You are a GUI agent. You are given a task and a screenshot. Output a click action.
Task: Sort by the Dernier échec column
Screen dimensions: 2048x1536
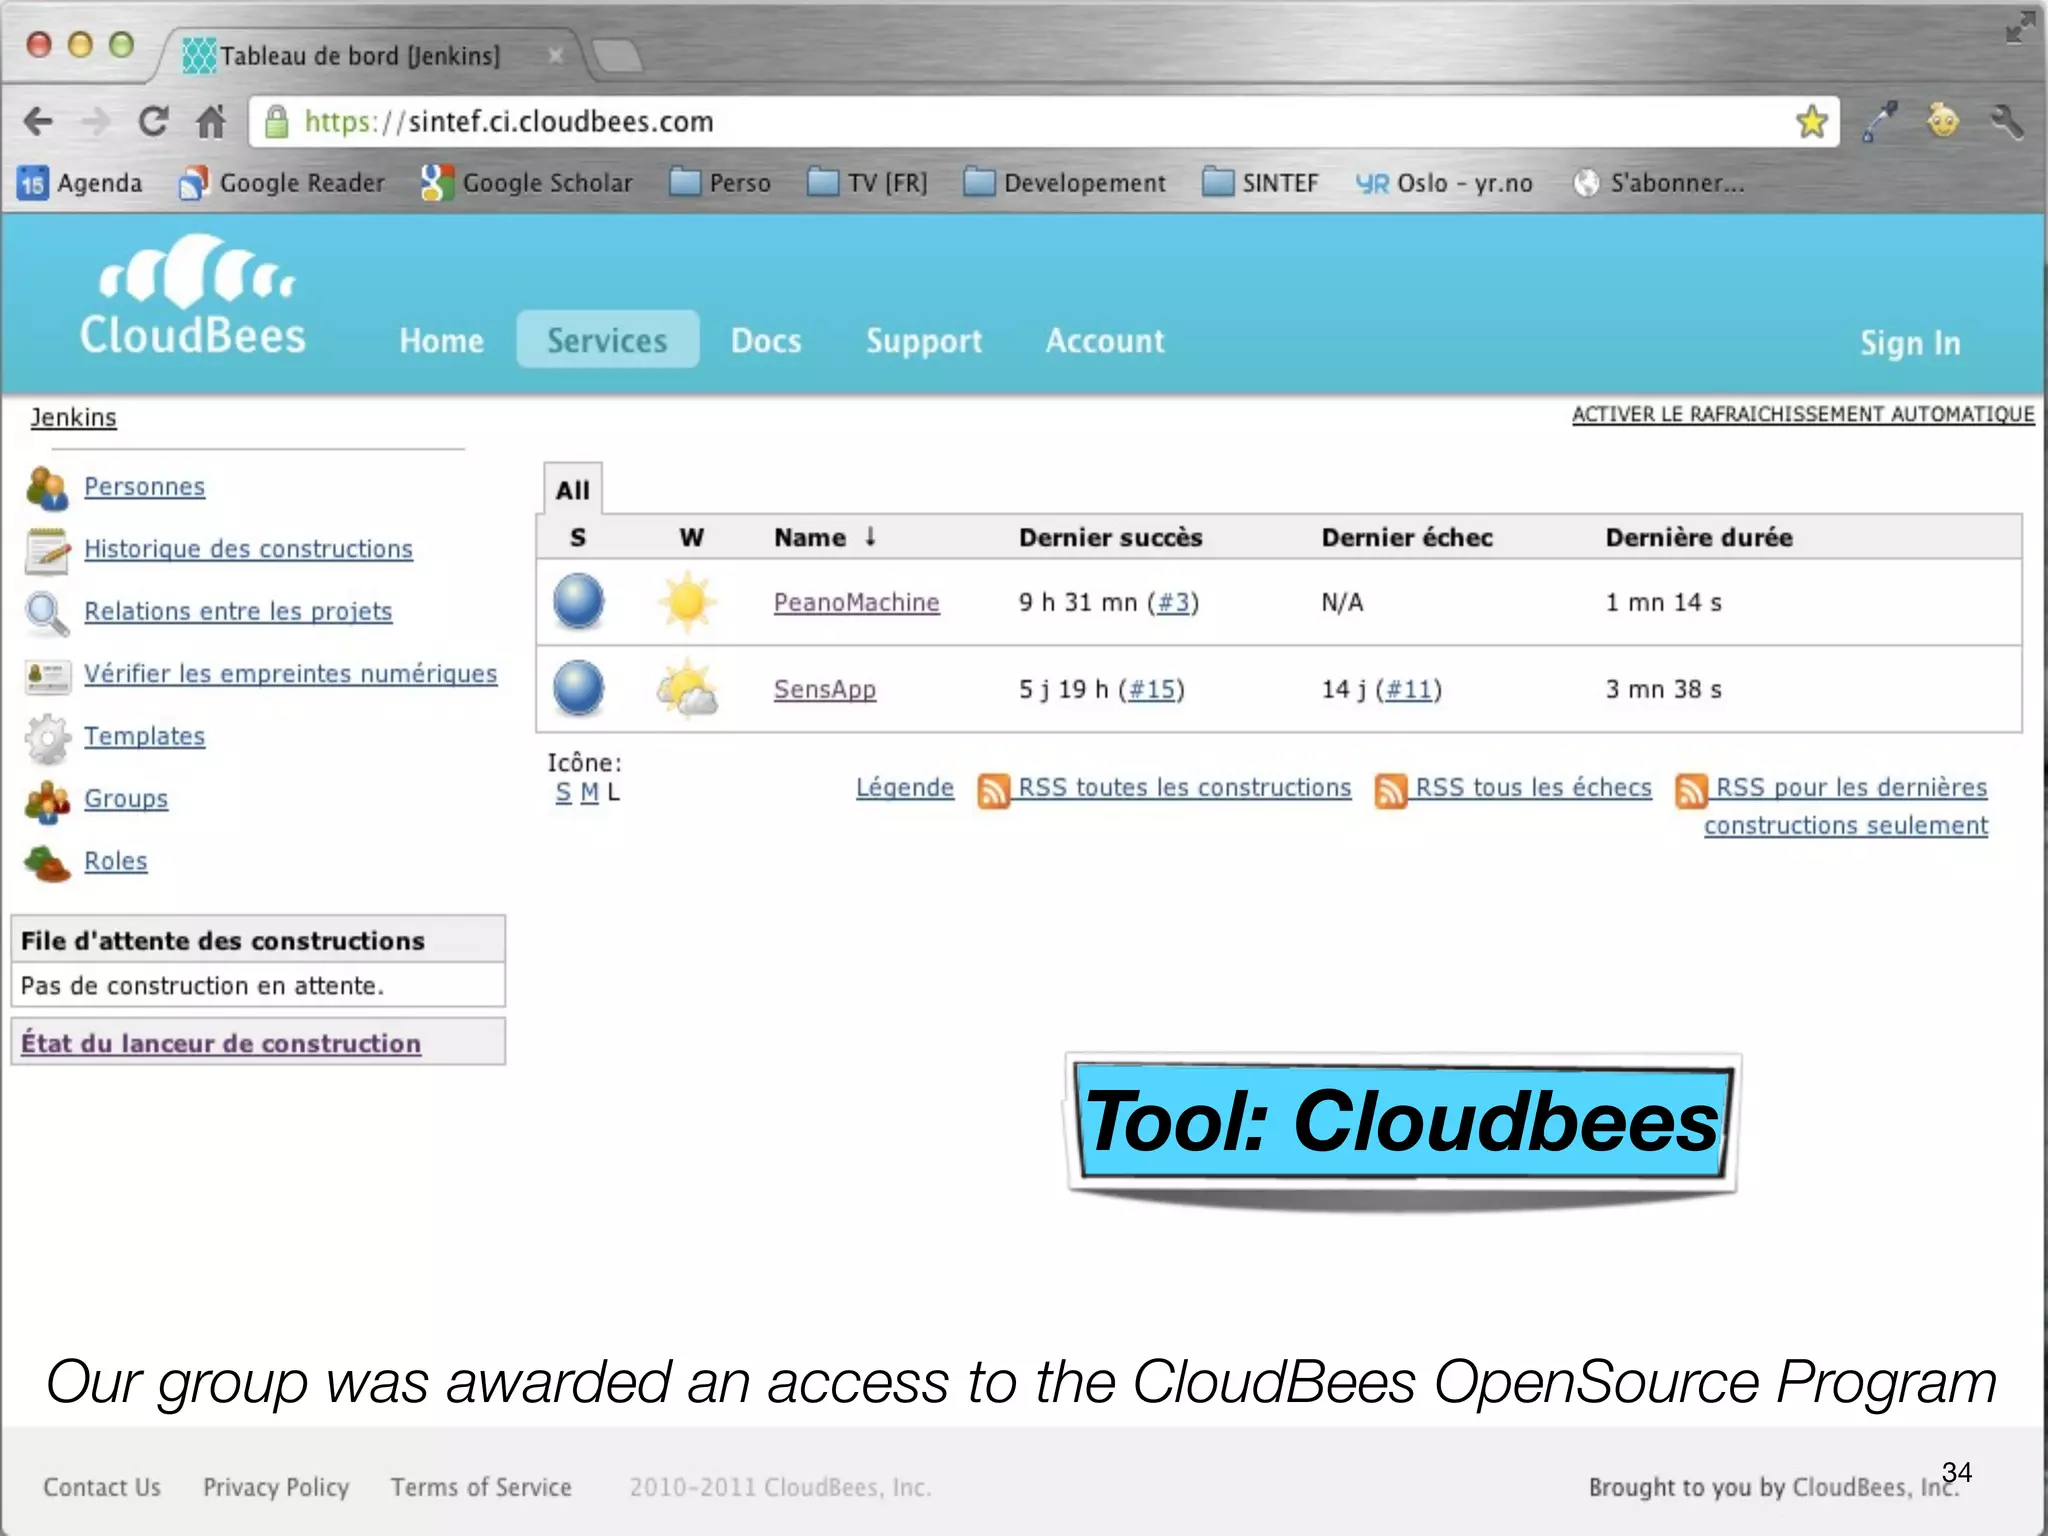(1407, 537)
